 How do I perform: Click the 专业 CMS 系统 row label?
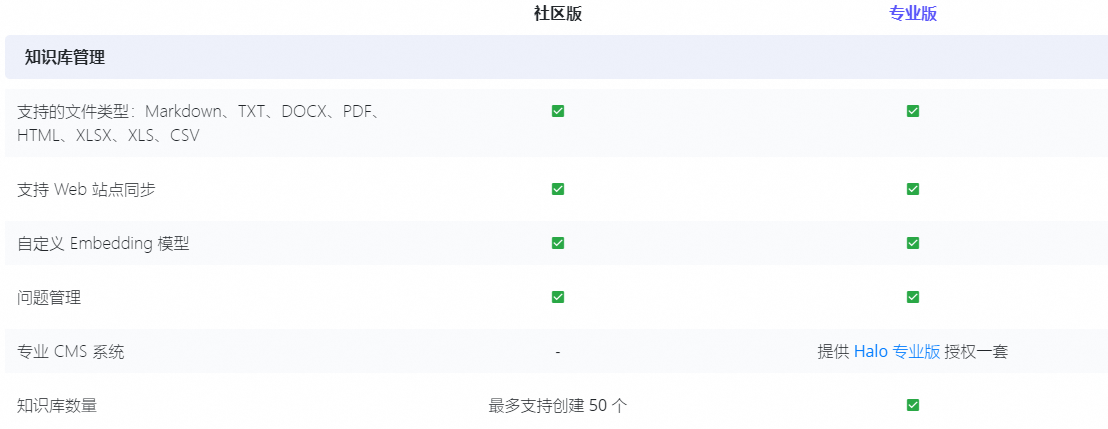(x=71, y=351)
